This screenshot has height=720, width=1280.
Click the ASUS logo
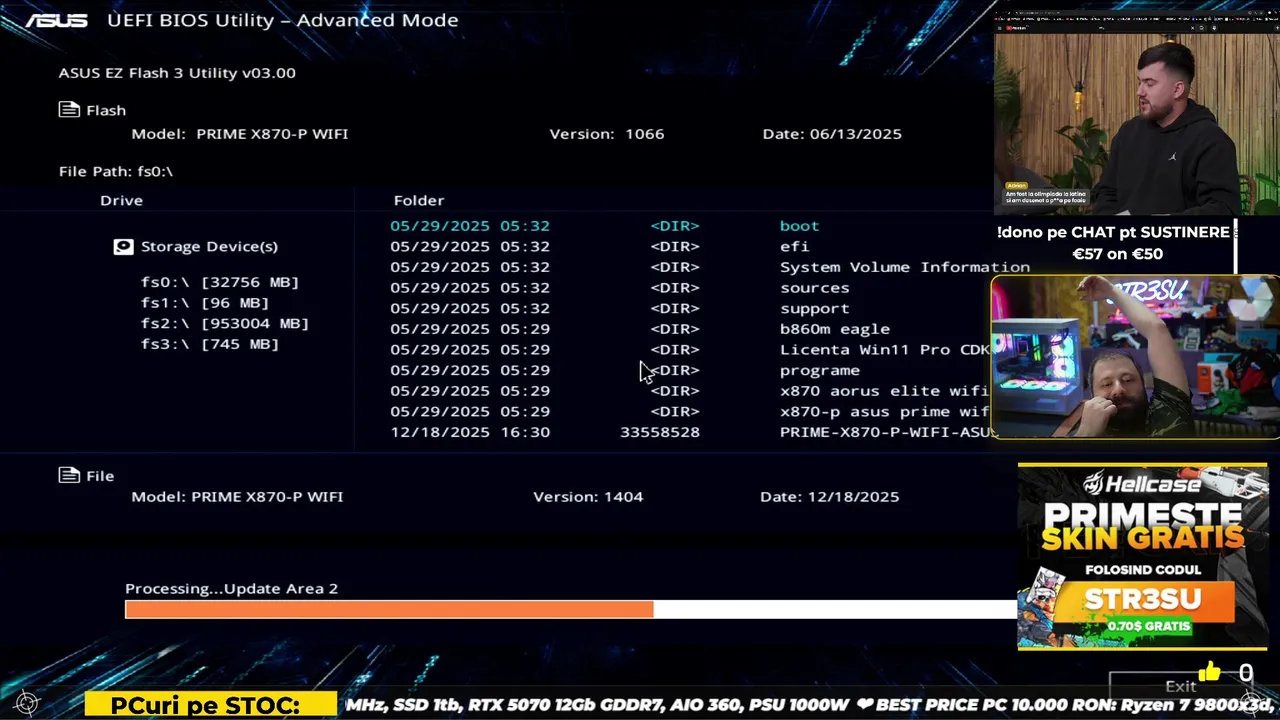point(57,20)
